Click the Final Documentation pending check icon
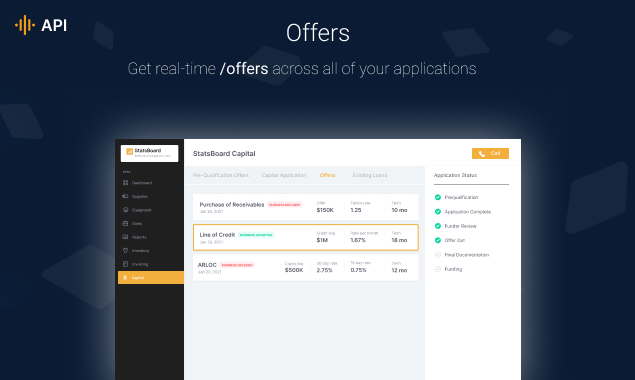Screen dimensions: 635x380 pyautogui.click(x=438, y=255)
